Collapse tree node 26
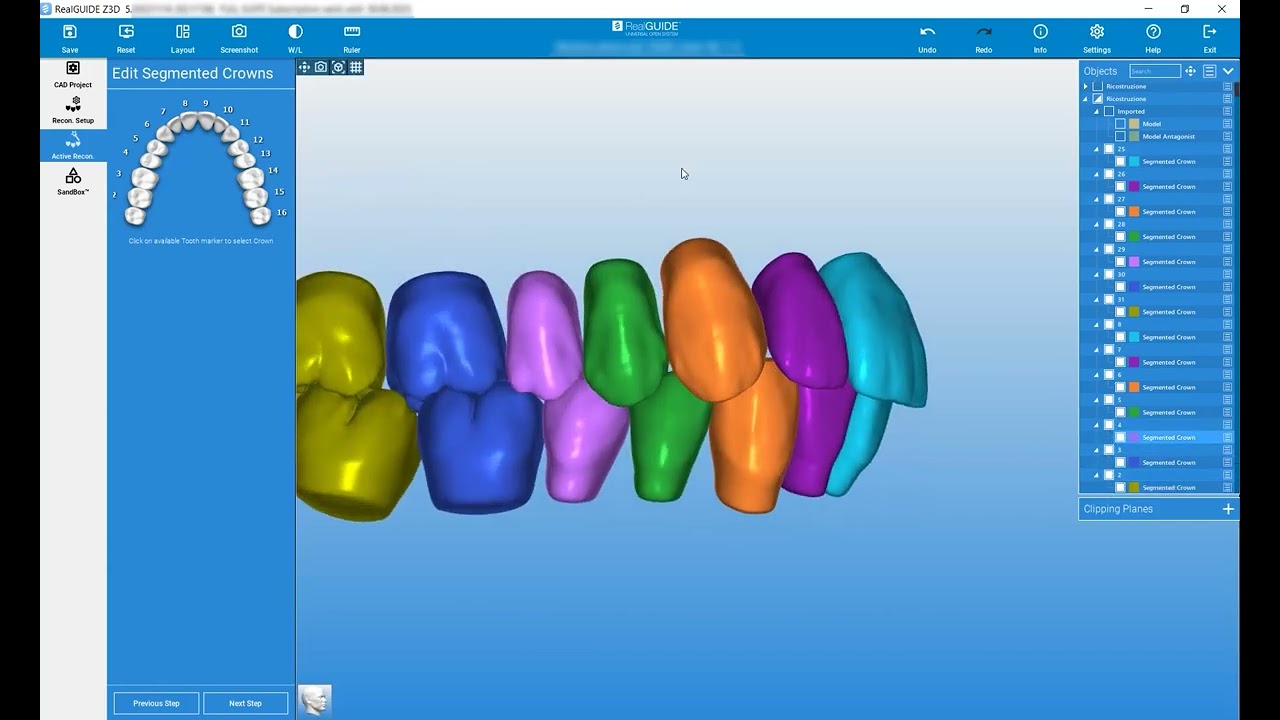 click(1097, 174)
